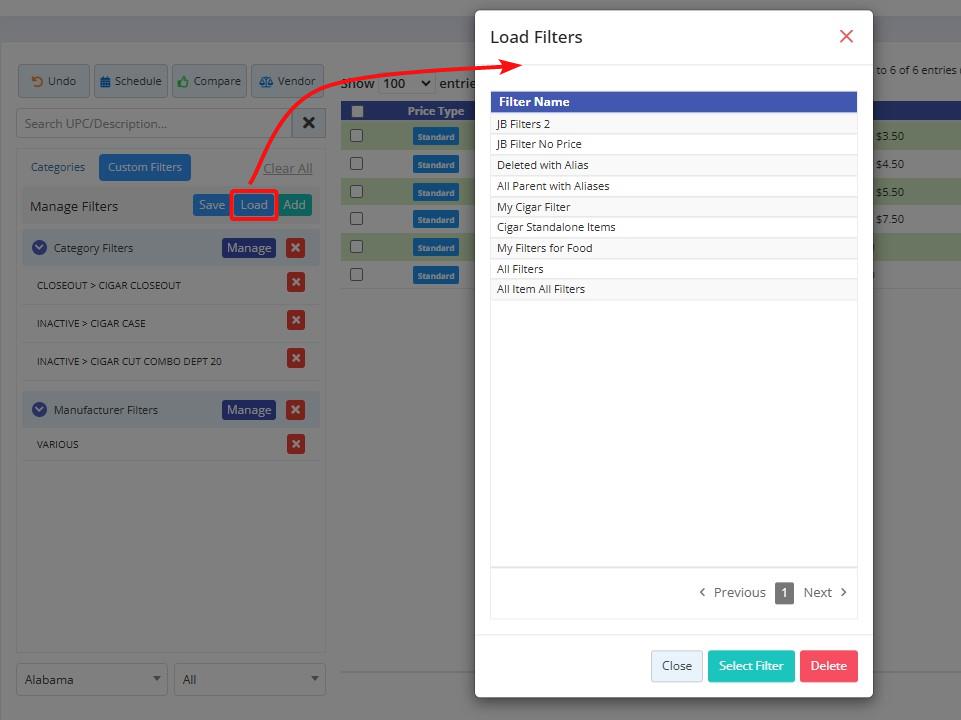This screenshot has height=720, width=961.
Task: Close the Load Filters dialog with red X
Action: [x=846, y=36]
